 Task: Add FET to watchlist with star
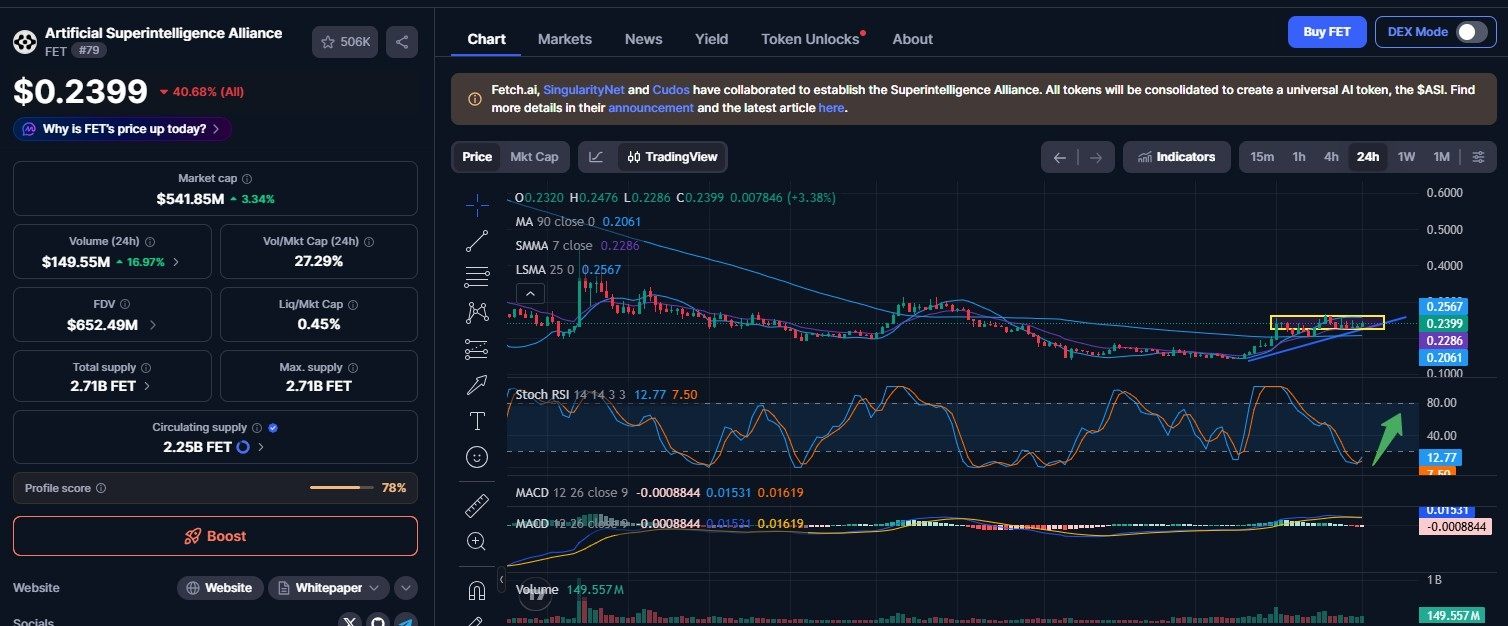pos(345,42)
